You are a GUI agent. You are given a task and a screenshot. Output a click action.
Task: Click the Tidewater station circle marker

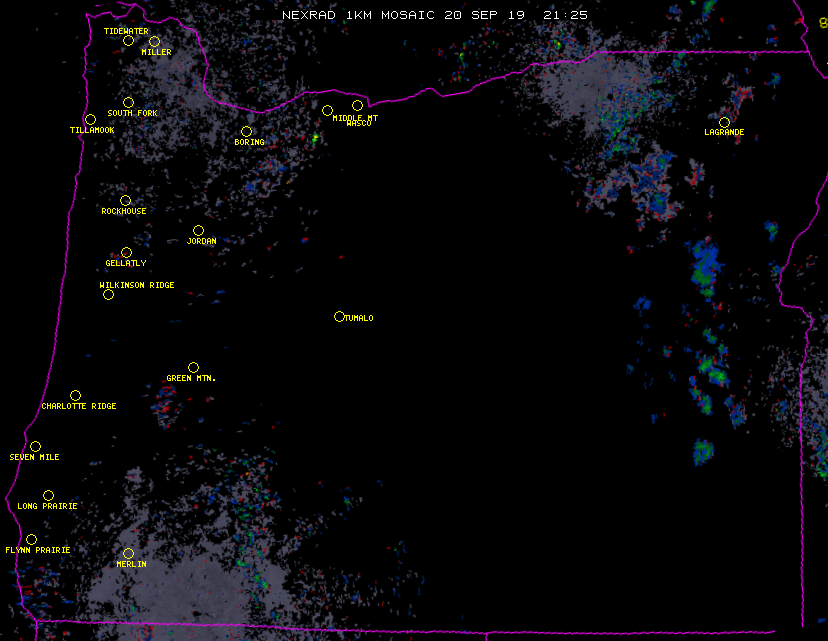[x=128, y=41]
